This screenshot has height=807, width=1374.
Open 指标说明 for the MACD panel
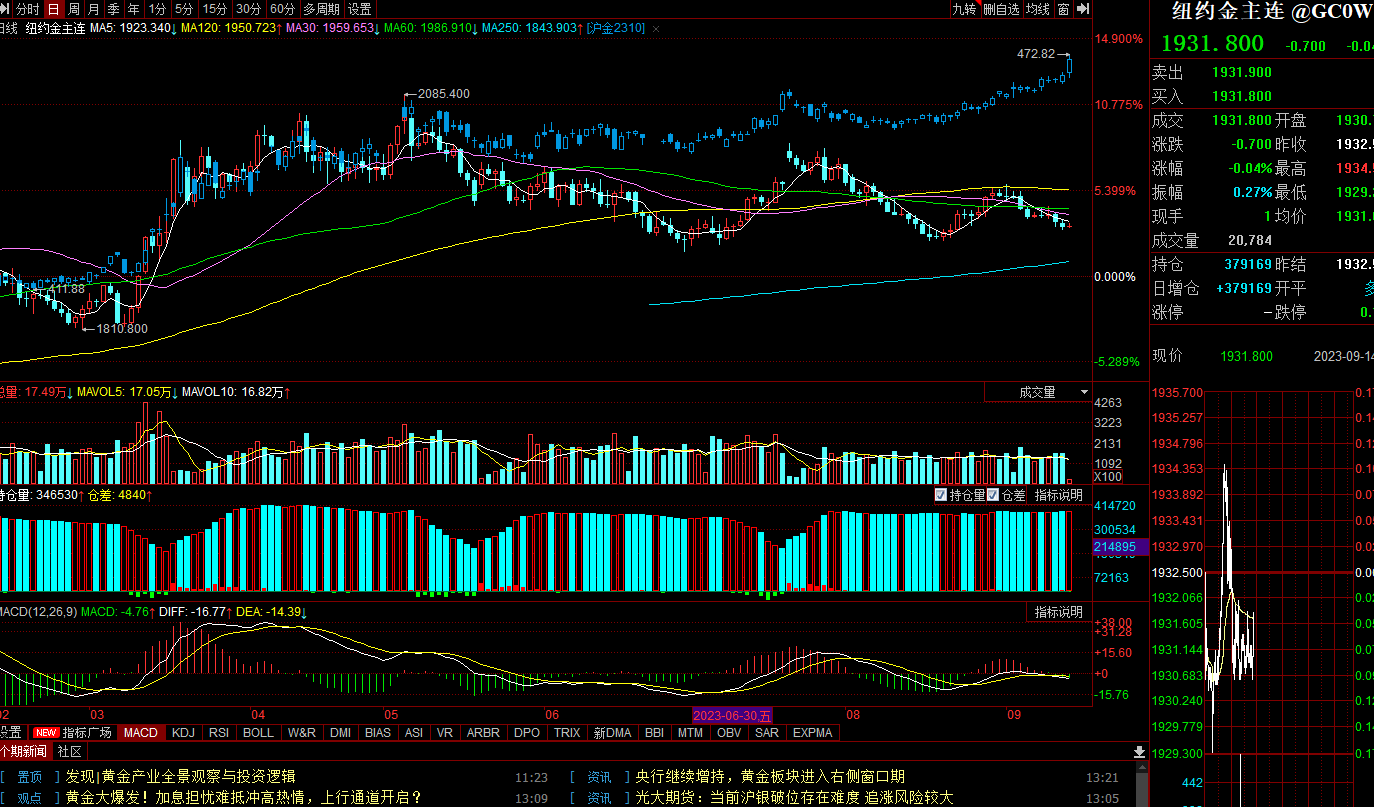(1058, 612)
